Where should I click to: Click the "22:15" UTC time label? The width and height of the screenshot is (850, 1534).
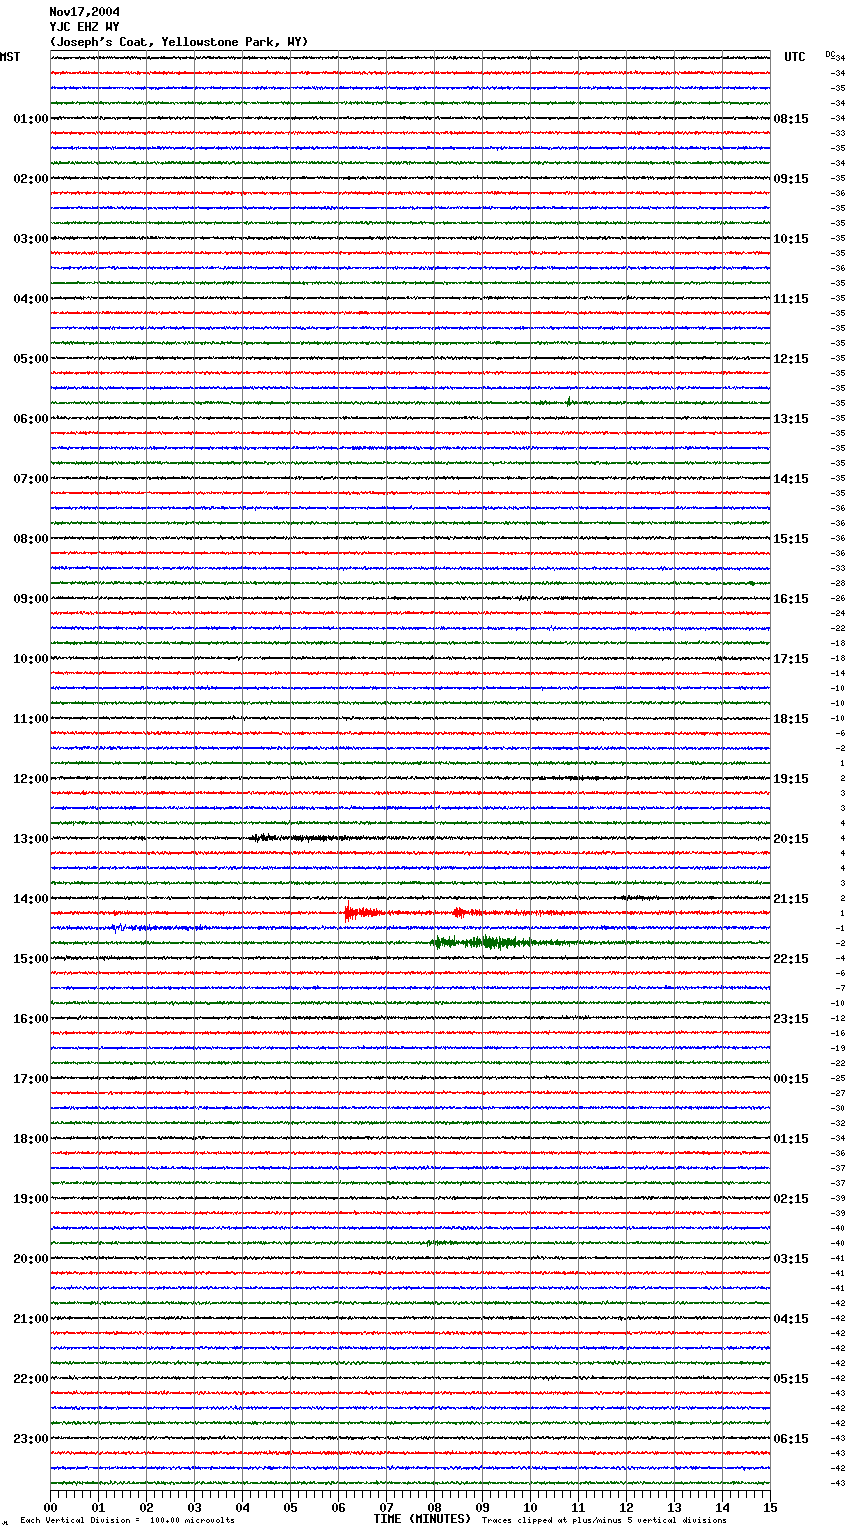(791, 959)
